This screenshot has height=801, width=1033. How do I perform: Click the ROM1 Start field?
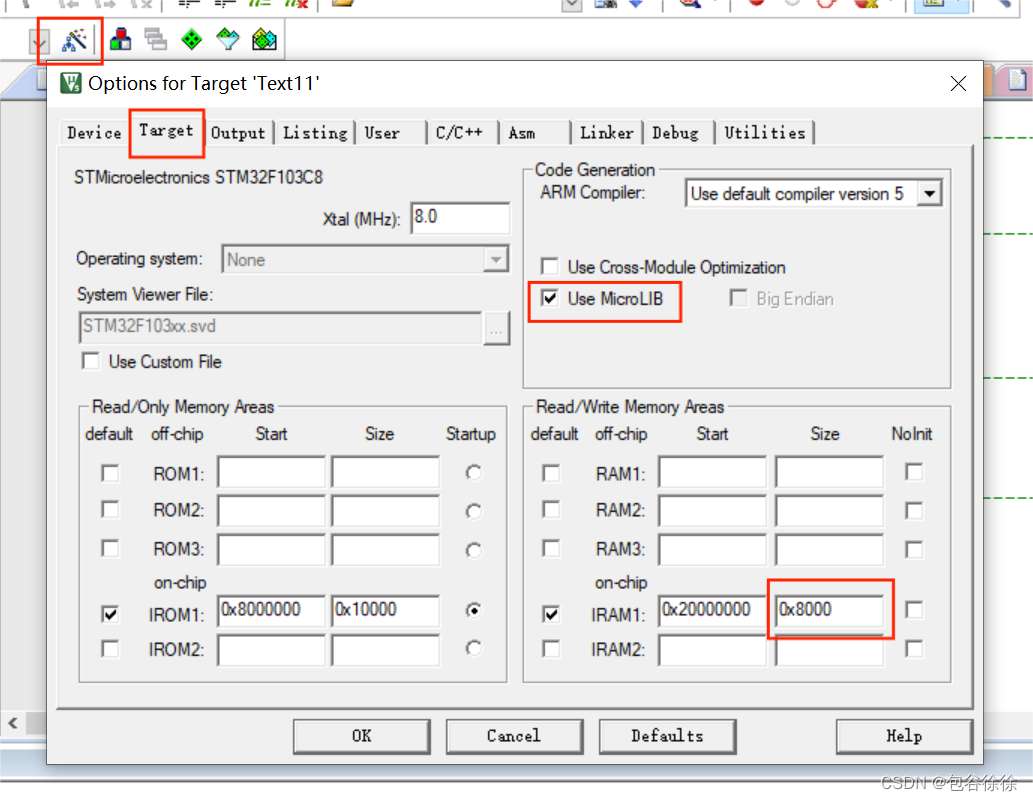tap(271, 472)
